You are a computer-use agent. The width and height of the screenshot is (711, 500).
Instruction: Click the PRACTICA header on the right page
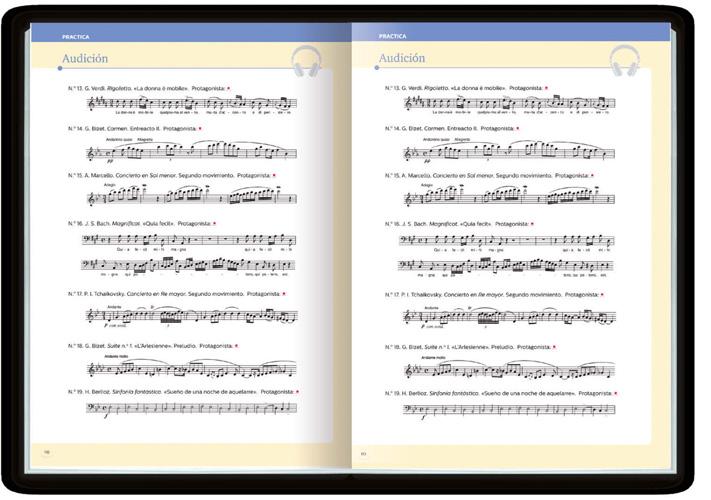pos(393,36)
